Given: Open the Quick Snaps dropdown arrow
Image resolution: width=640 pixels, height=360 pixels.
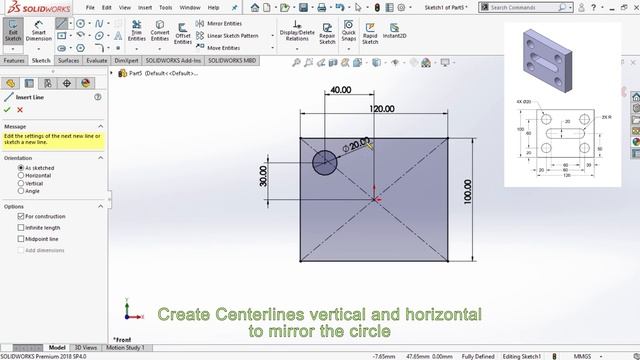Looking at the screenshot, I should click(x=349, y=49).
